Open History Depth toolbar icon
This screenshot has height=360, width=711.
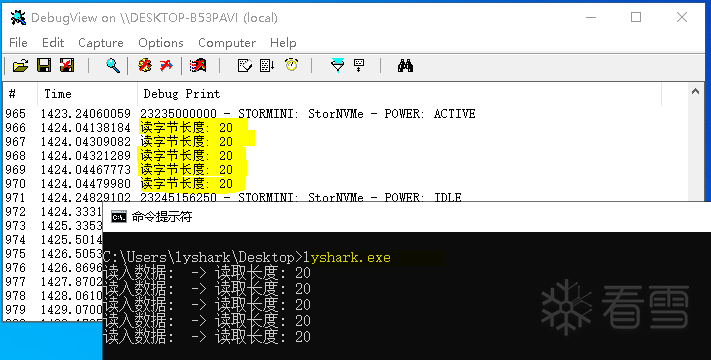click(359, 66)
